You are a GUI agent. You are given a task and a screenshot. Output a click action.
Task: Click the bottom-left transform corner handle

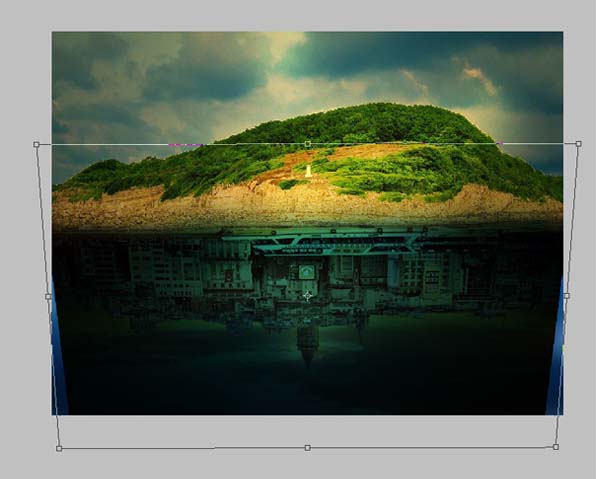59,449
